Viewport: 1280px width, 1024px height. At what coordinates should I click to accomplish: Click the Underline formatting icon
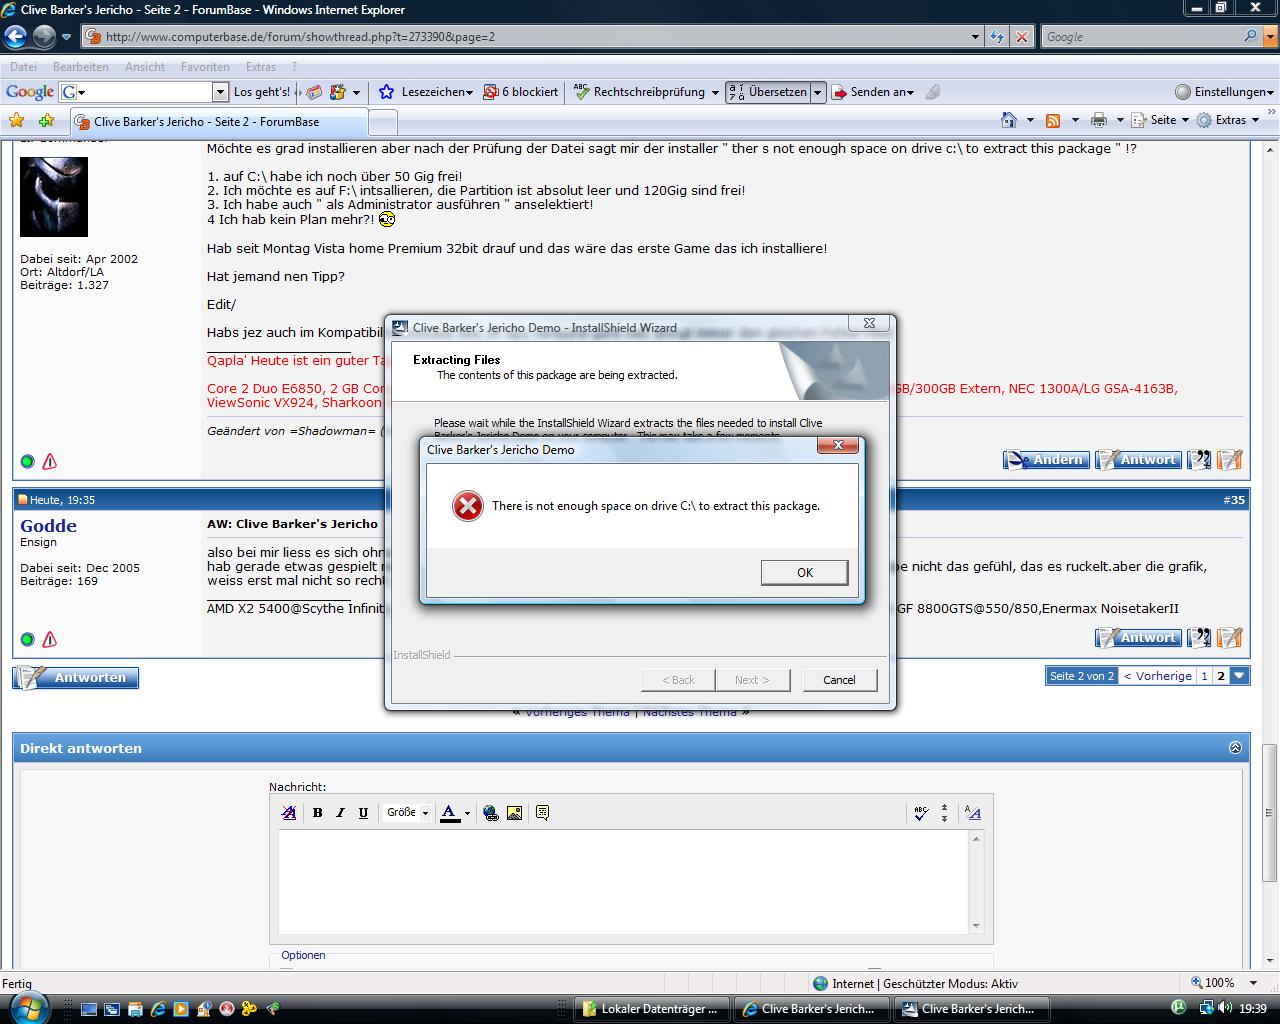pos(363,813)
